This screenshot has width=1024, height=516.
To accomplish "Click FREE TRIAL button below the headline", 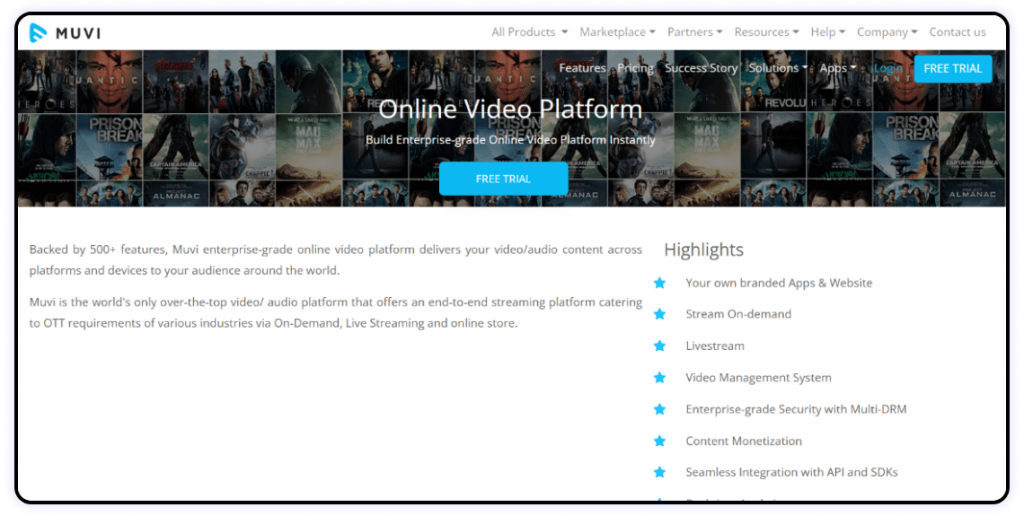I will [x=503, y=178].
